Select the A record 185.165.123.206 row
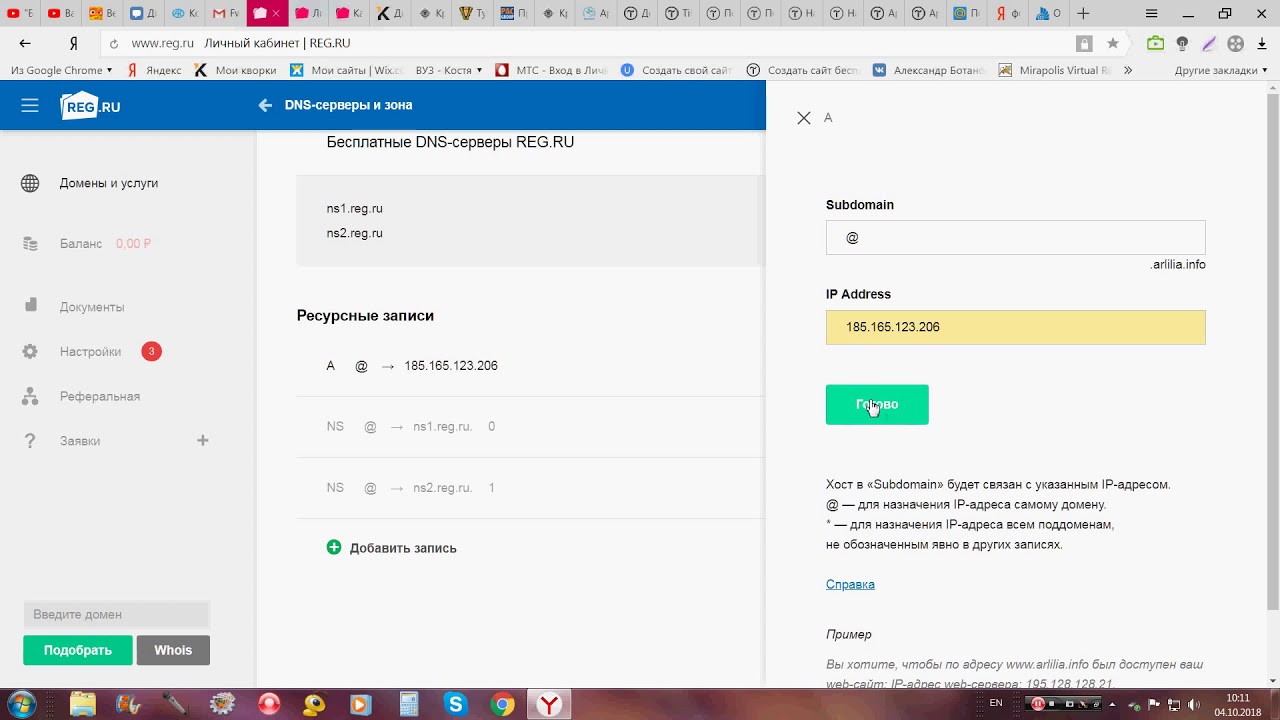1280x720 pixels. [x=530, y=366]
